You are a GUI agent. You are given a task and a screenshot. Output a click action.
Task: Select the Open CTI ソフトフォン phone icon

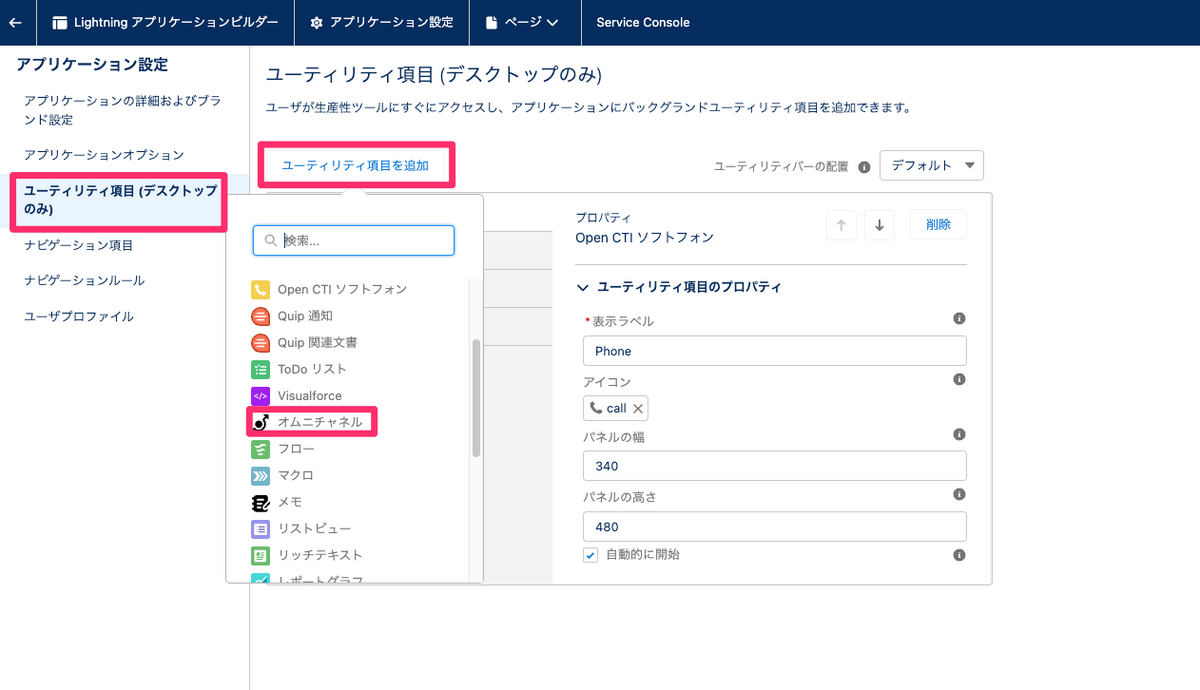(260, 290)
